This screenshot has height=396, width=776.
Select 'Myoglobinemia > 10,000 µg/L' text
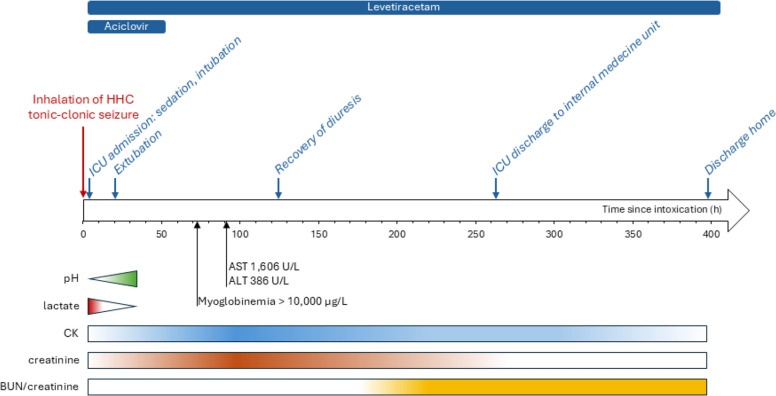273,301
